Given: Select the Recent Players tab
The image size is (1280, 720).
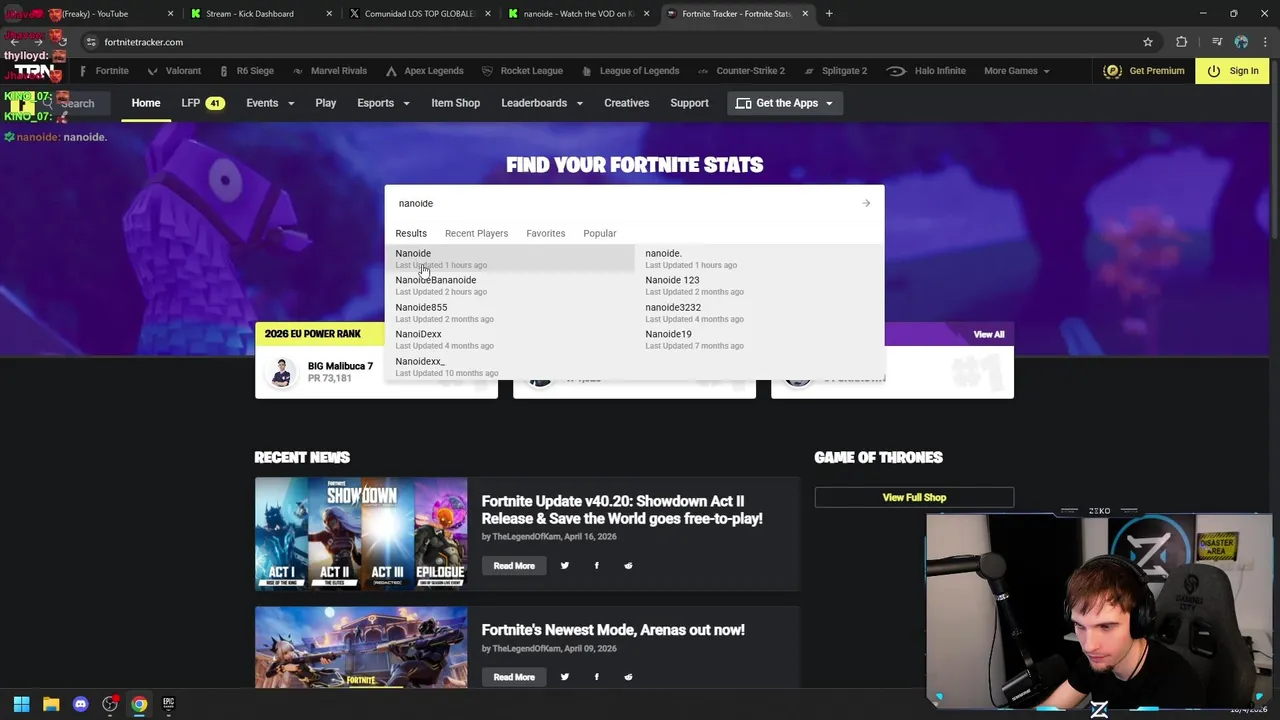Looking at the screenshot, I should [x=476, y=233].
